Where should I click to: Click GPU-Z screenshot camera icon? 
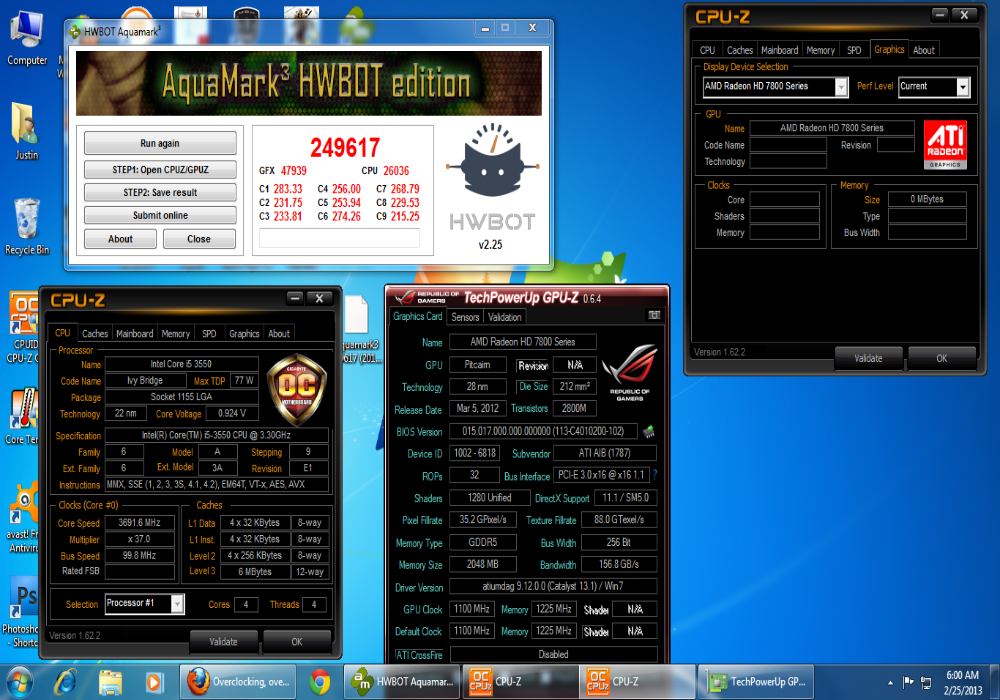(654, 315)
